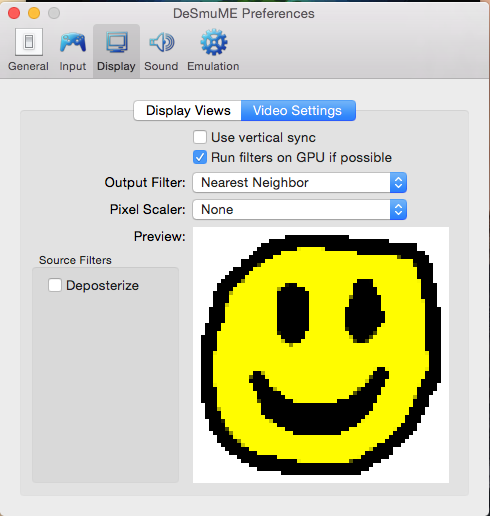Click the Nearest Neighbor popup arrows
The image size is (490, 516).
(x=398, y=183)
